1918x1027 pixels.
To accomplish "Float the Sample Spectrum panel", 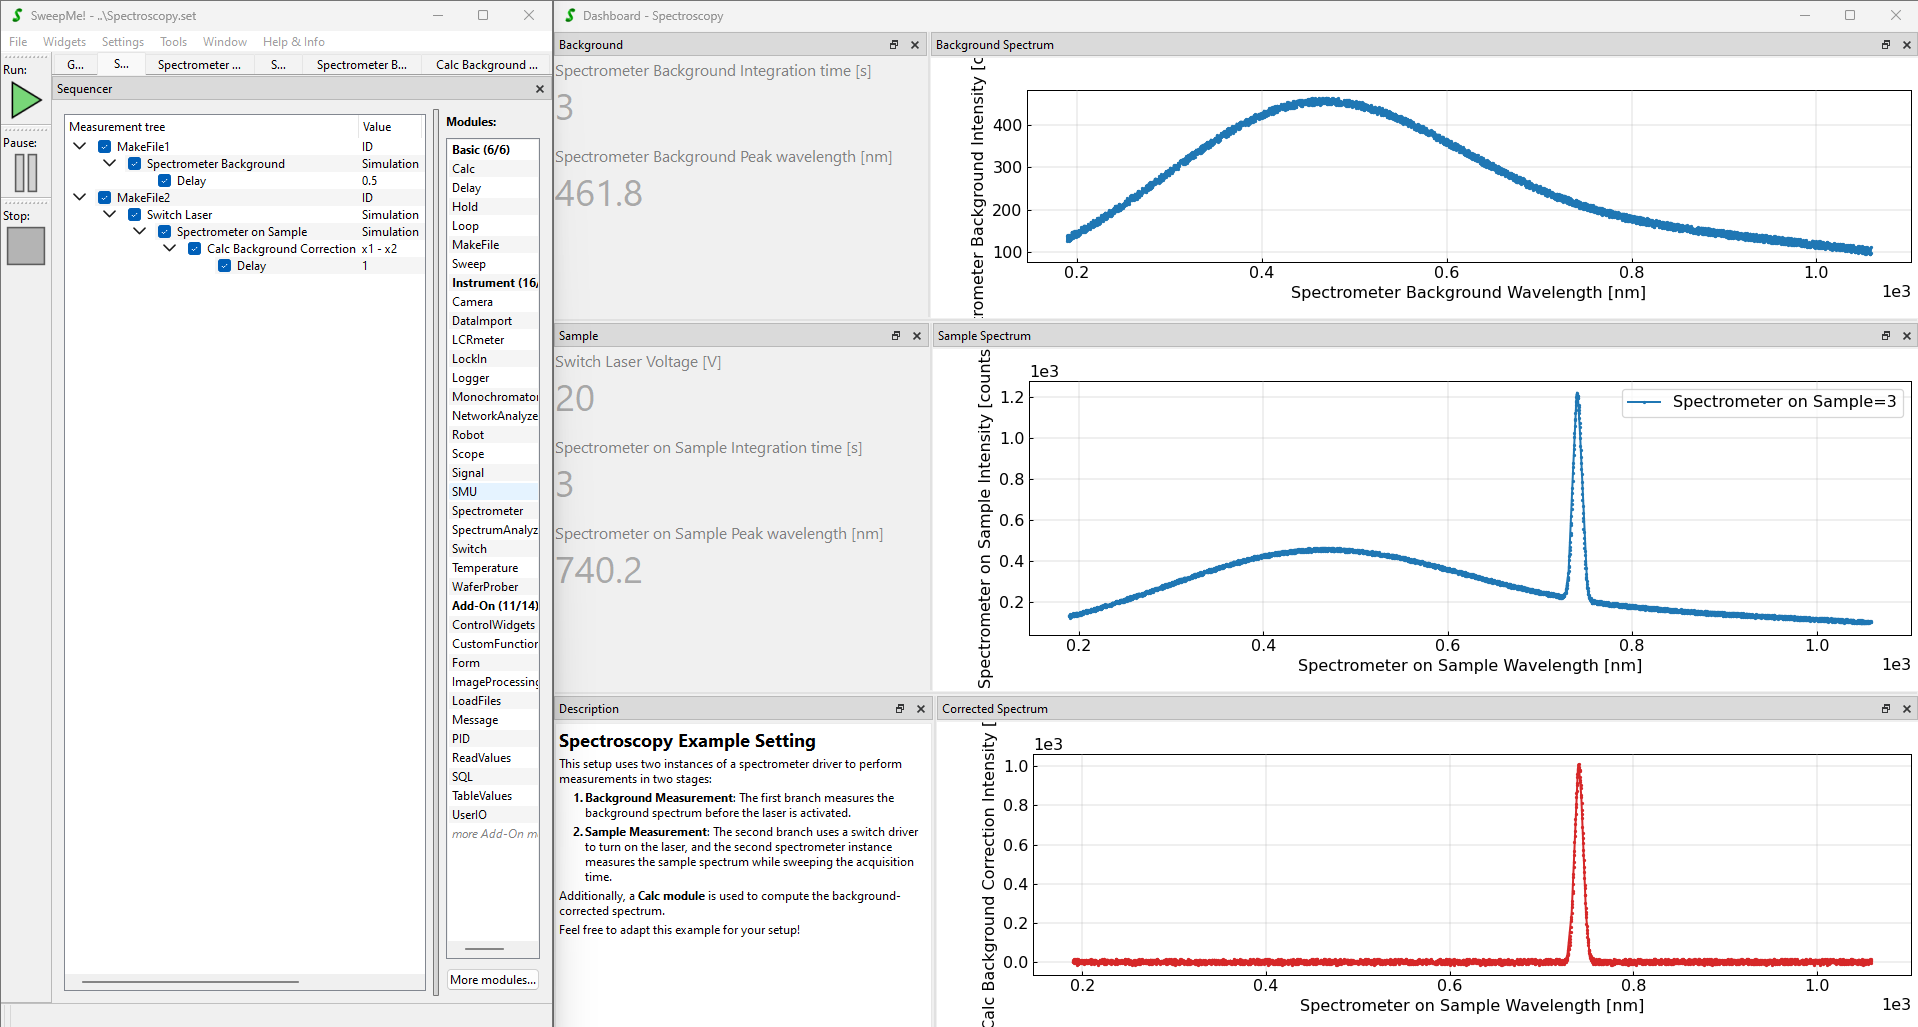I will pyautogui.click(x=1886, y=336).
